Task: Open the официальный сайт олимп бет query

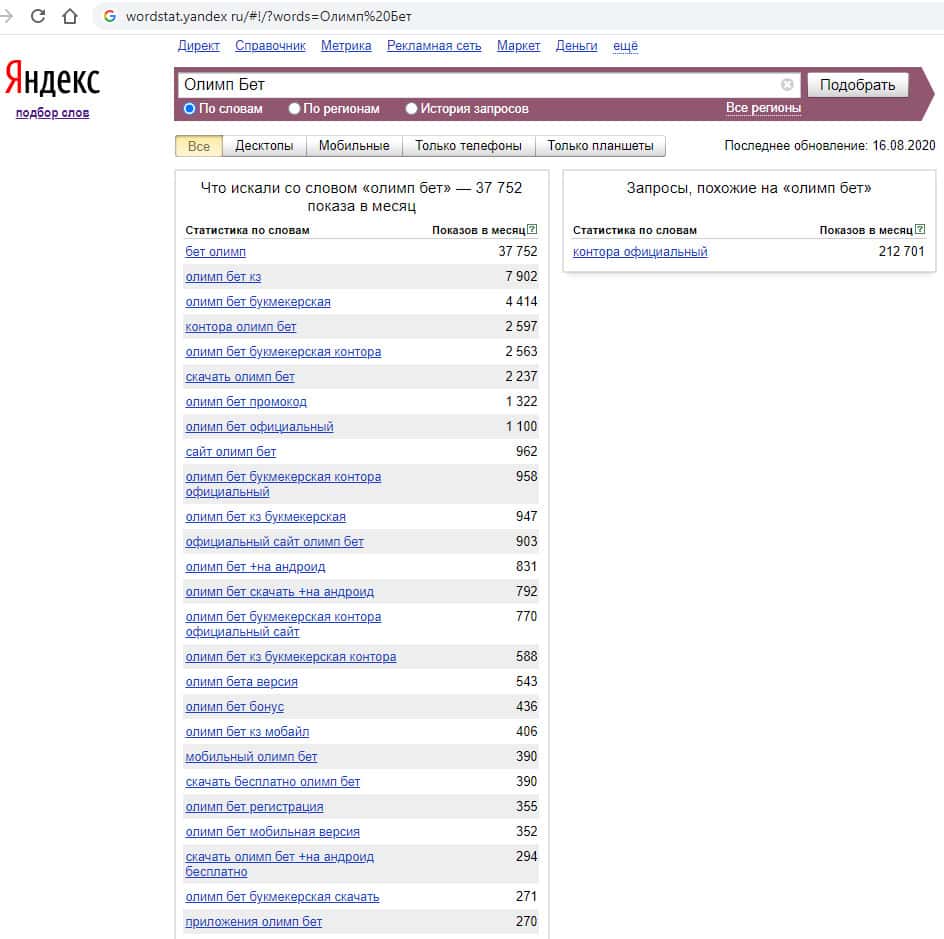Action: coord(275,542)
